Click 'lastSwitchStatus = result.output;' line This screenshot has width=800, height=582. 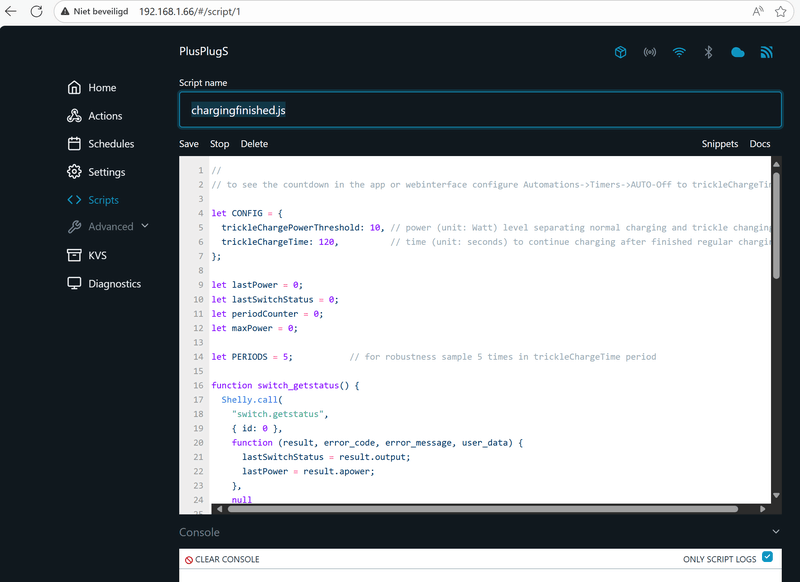326,457
